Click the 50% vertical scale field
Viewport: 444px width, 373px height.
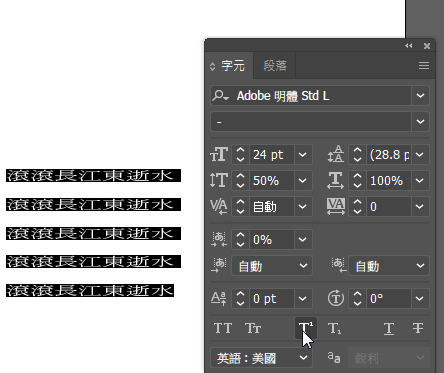click(x=272, y=180)
